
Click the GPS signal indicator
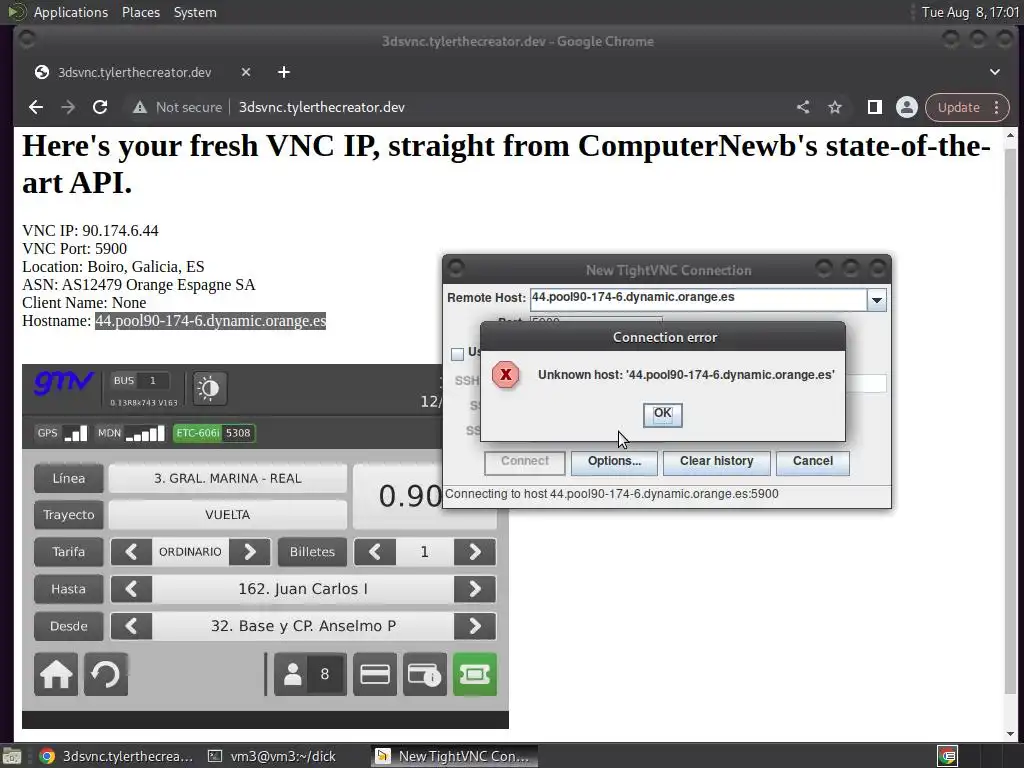(62, 433)
